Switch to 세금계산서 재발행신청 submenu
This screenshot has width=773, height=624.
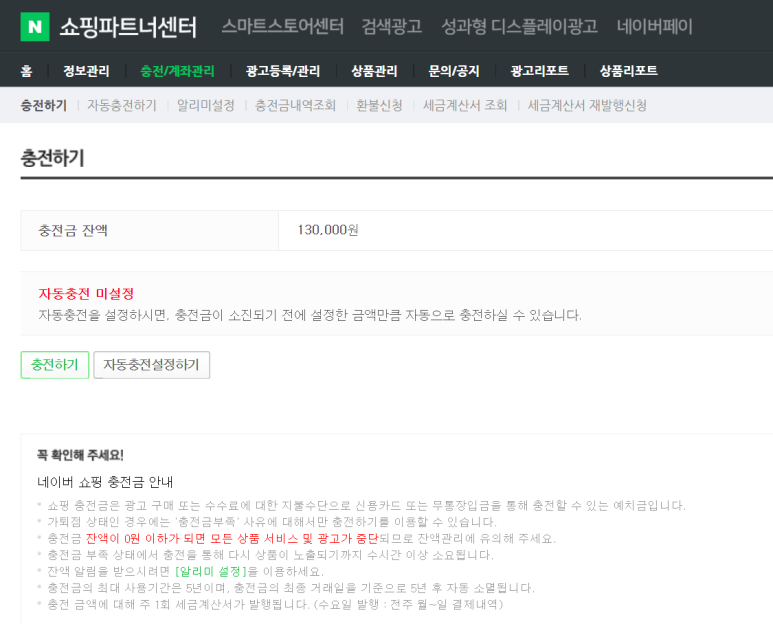(587, 105)
